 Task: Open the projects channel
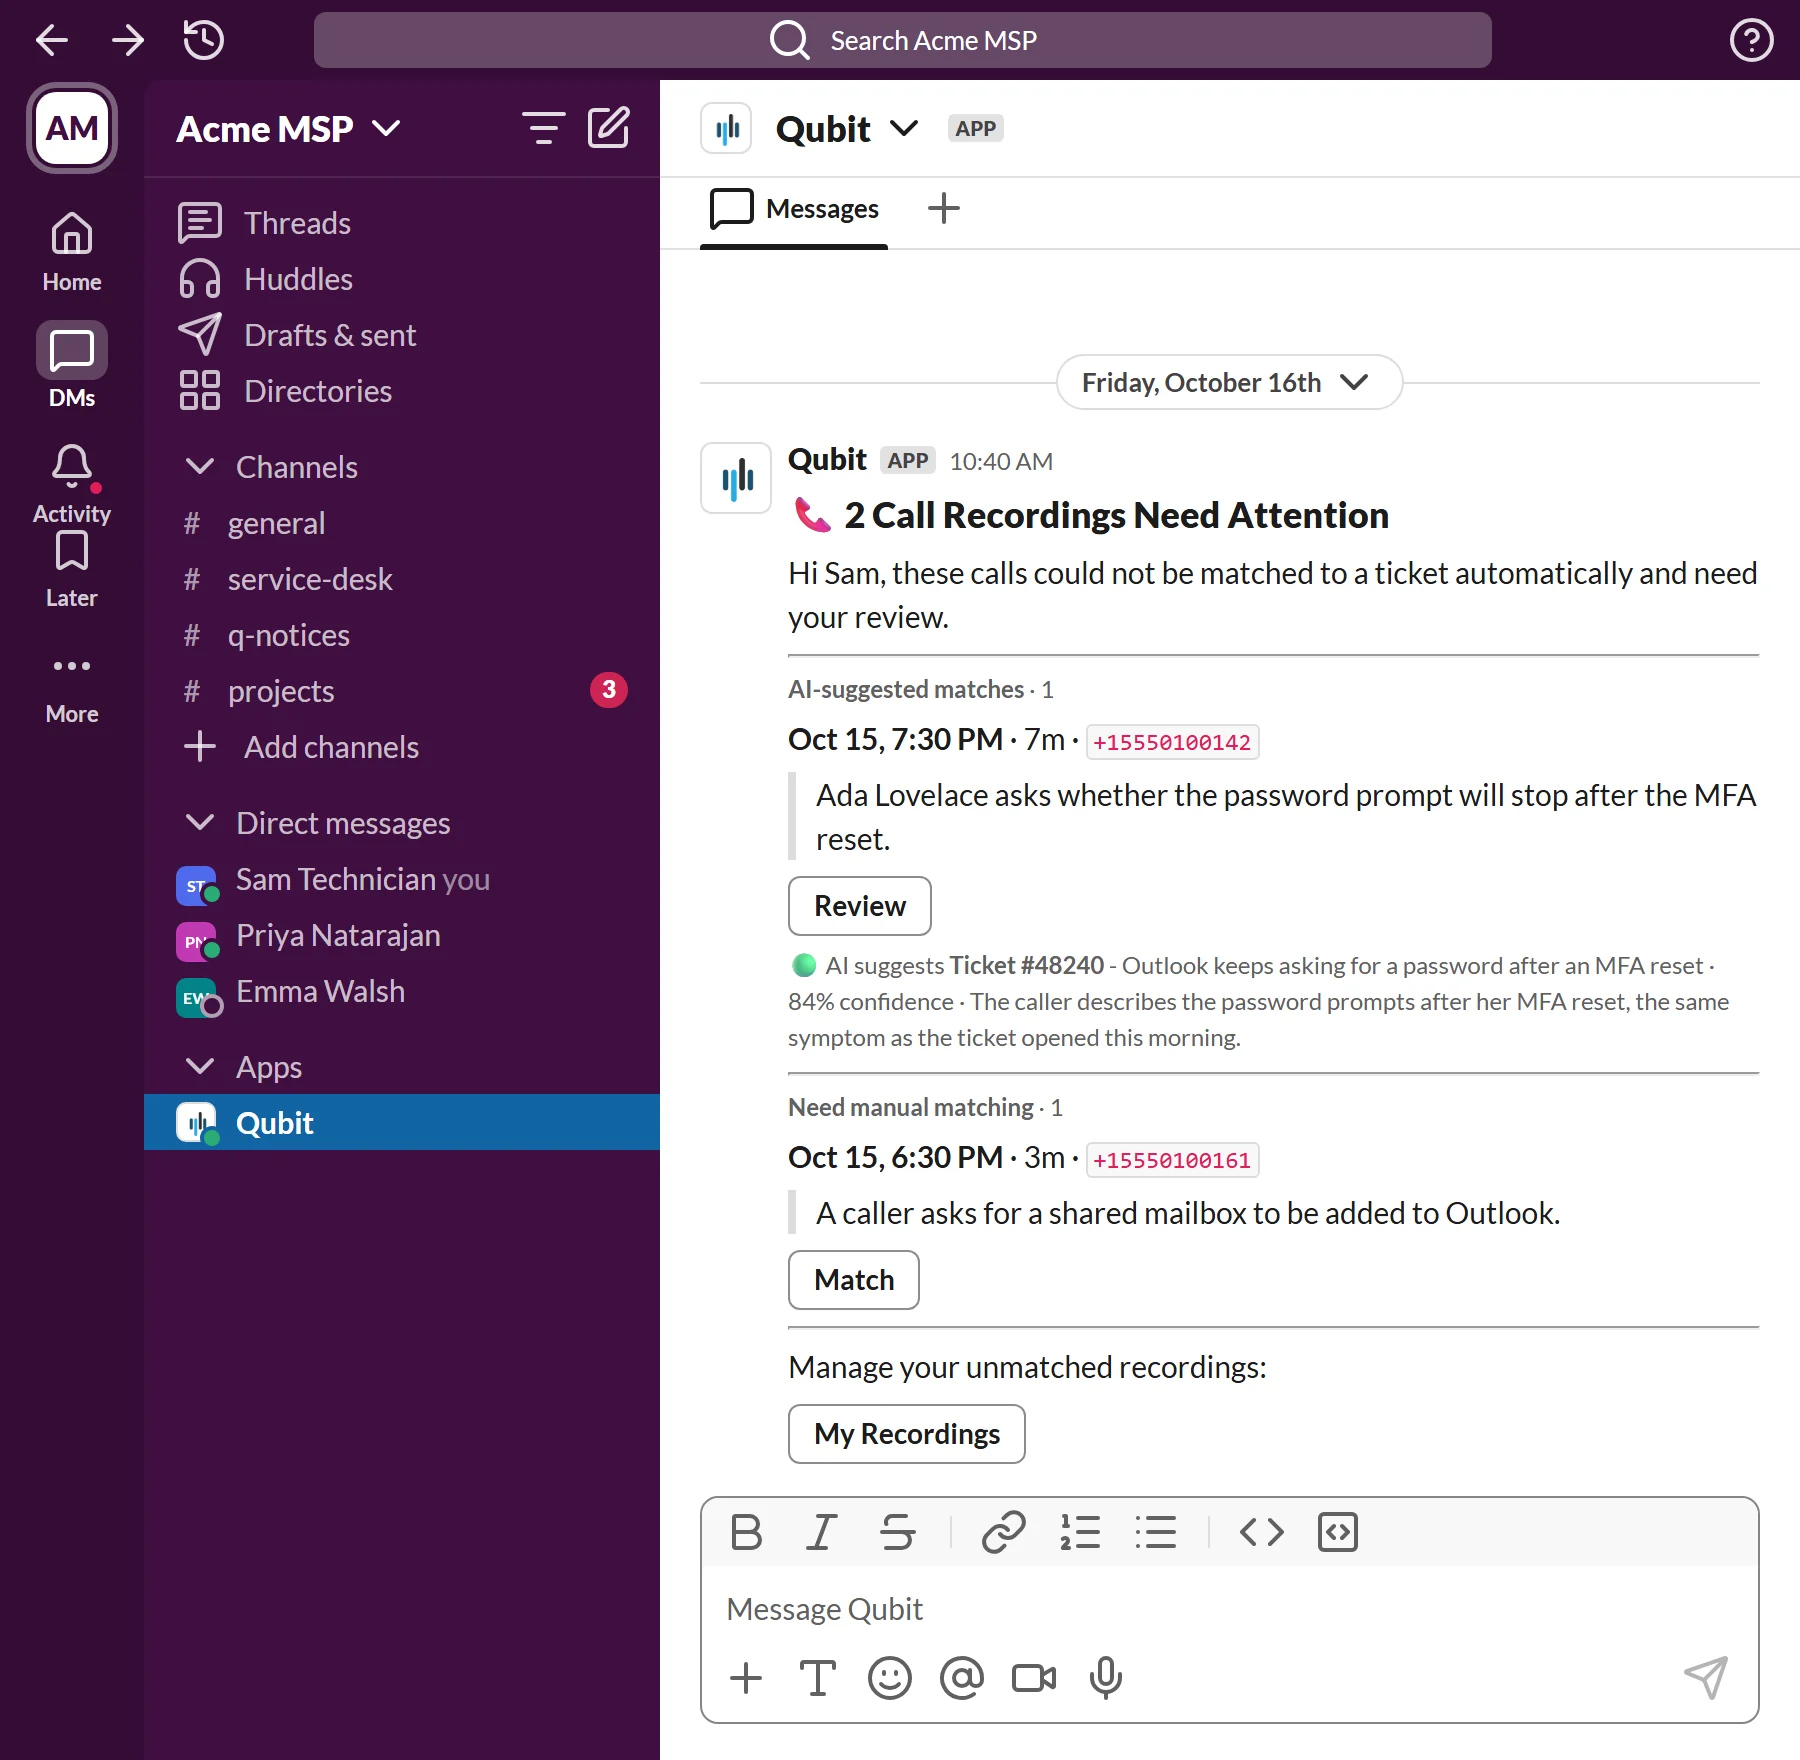click(402, 691)
